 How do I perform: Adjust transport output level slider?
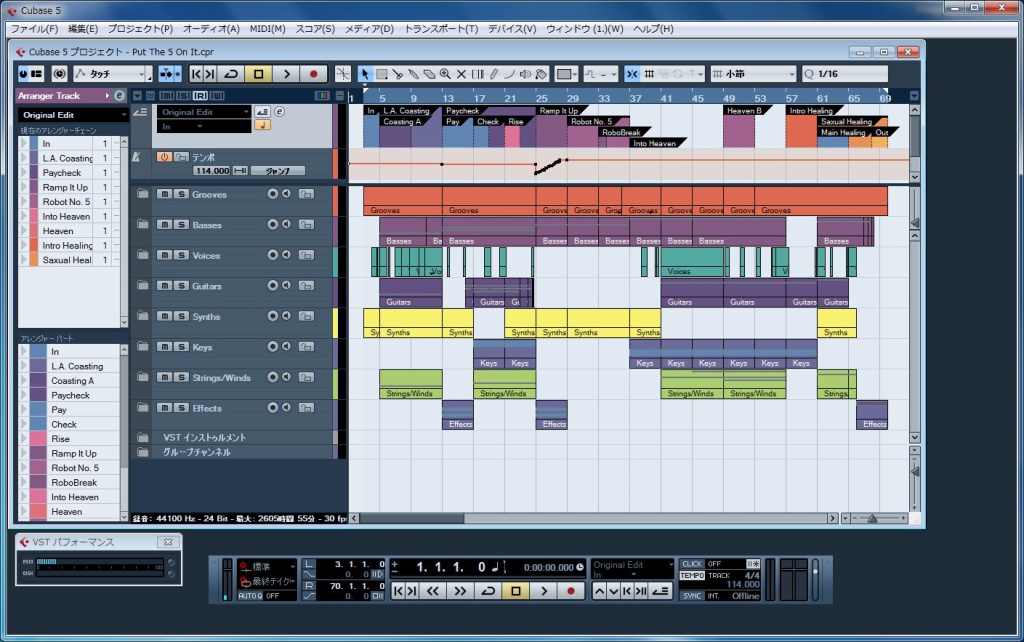[815, 571]
